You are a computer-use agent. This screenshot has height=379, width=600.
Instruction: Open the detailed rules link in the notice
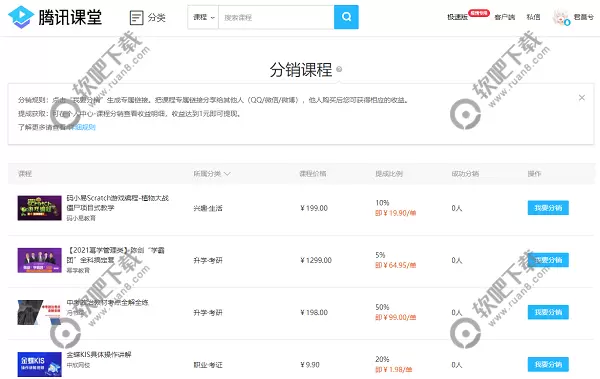[83, 127]
